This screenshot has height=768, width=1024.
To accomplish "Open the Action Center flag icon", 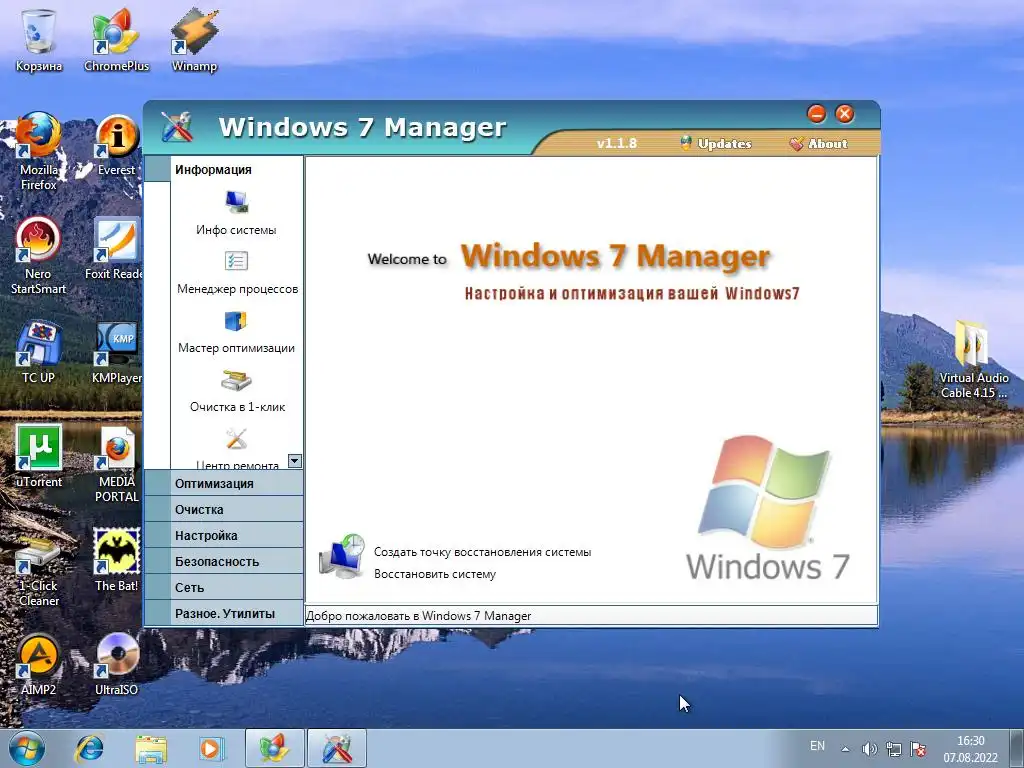I will pyautogui.click(x=918, y=749).
